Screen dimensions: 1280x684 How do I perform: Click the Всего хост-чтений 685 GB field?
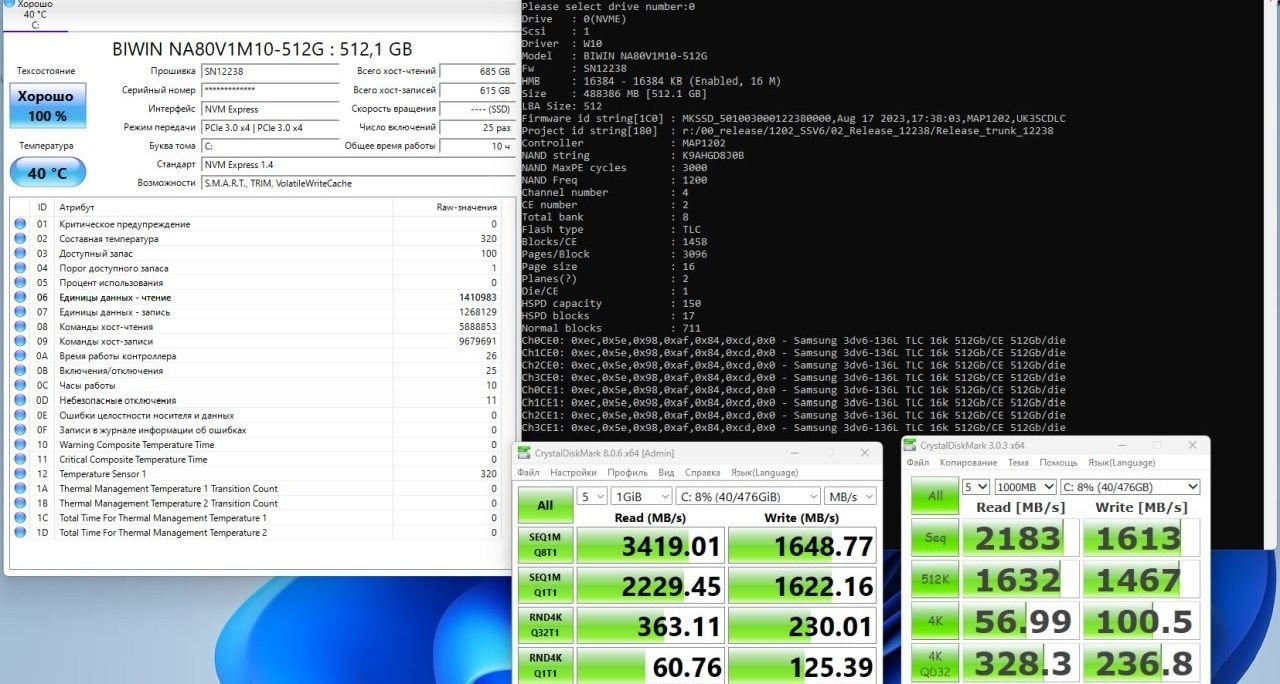476,71
